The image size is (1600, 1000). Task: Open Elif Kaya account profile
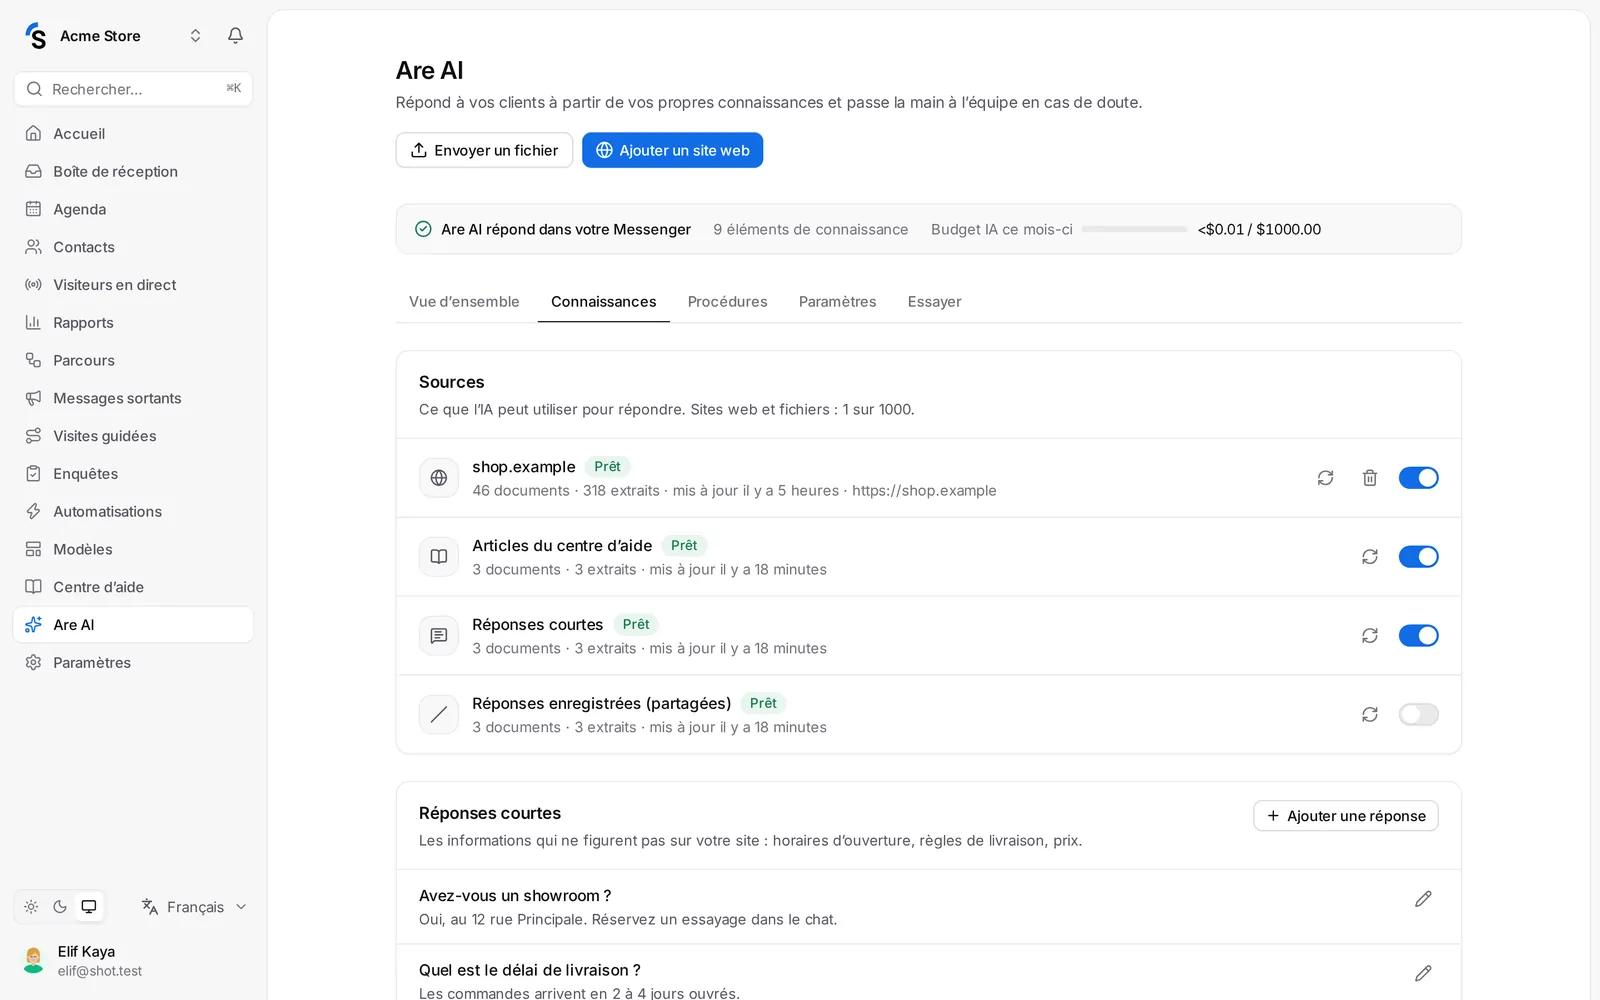133,960
